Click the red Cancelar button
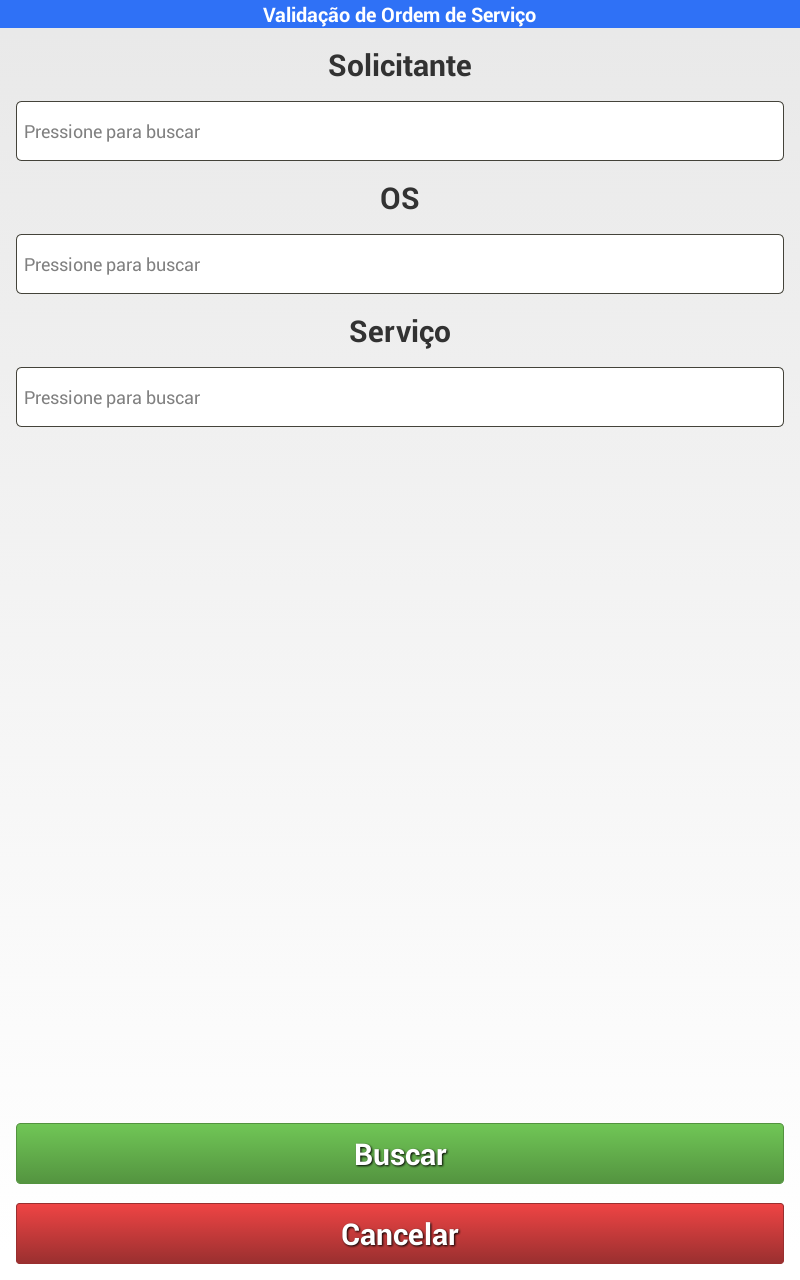 coord(400,1234)
